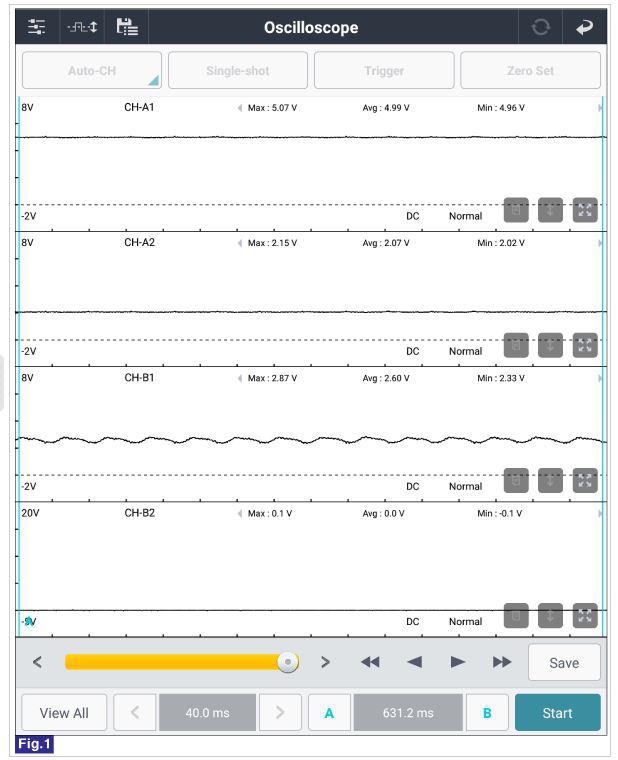
Task: Click the rewind double-arrow button
Action: (x=370, y=662)
